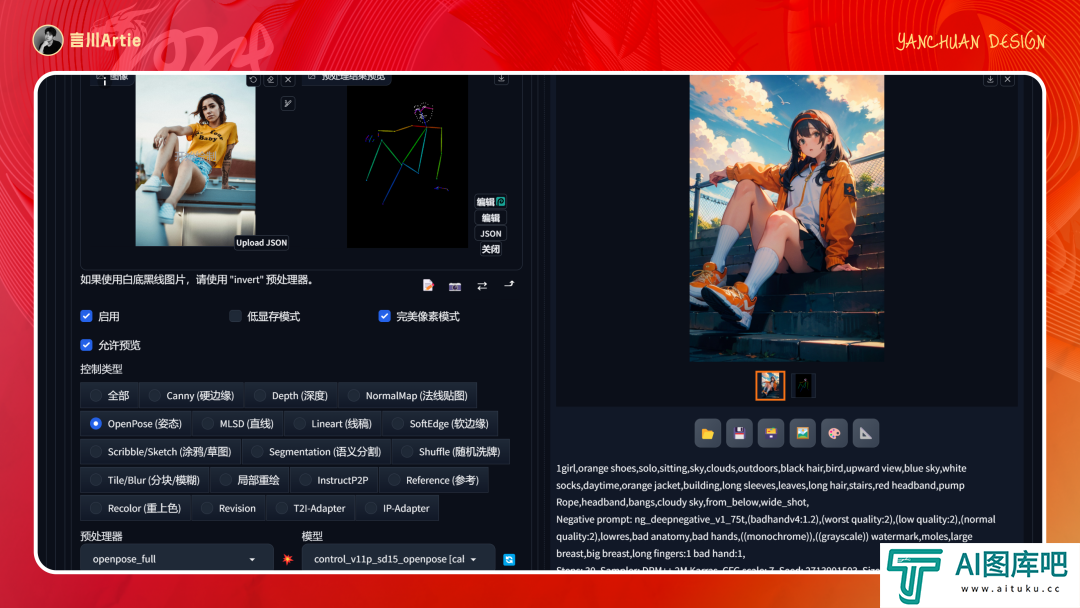
Task: Select InstructP2P control type
Action: (x=334, y=480)
